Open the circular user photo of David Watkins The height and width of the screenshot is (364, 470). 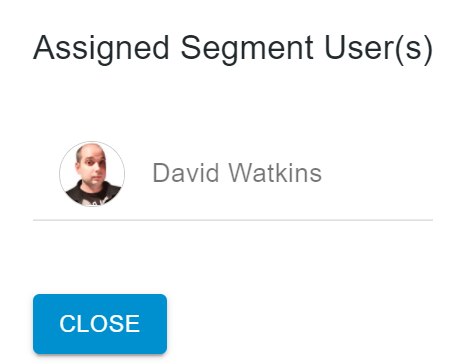92,174
